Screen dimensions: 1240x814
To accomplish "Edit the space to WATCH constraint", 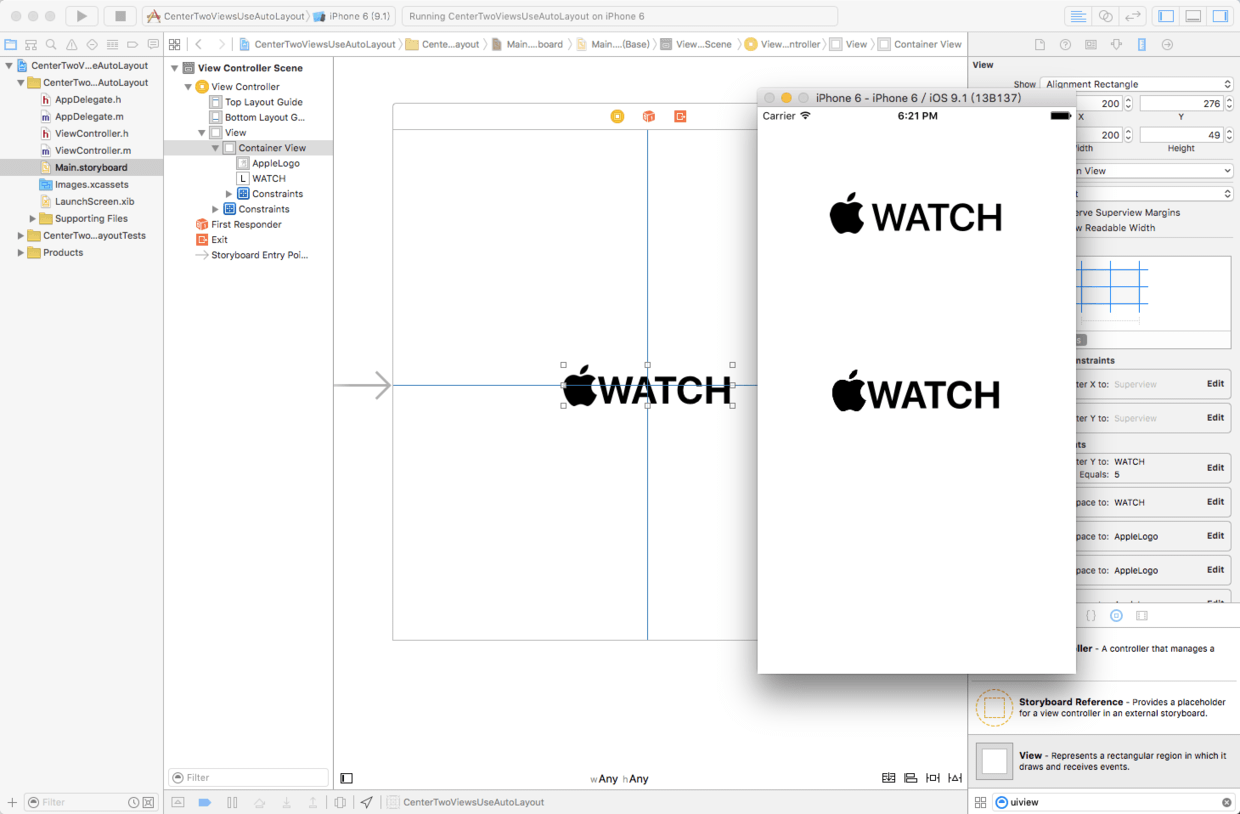I will (1215, 502).
